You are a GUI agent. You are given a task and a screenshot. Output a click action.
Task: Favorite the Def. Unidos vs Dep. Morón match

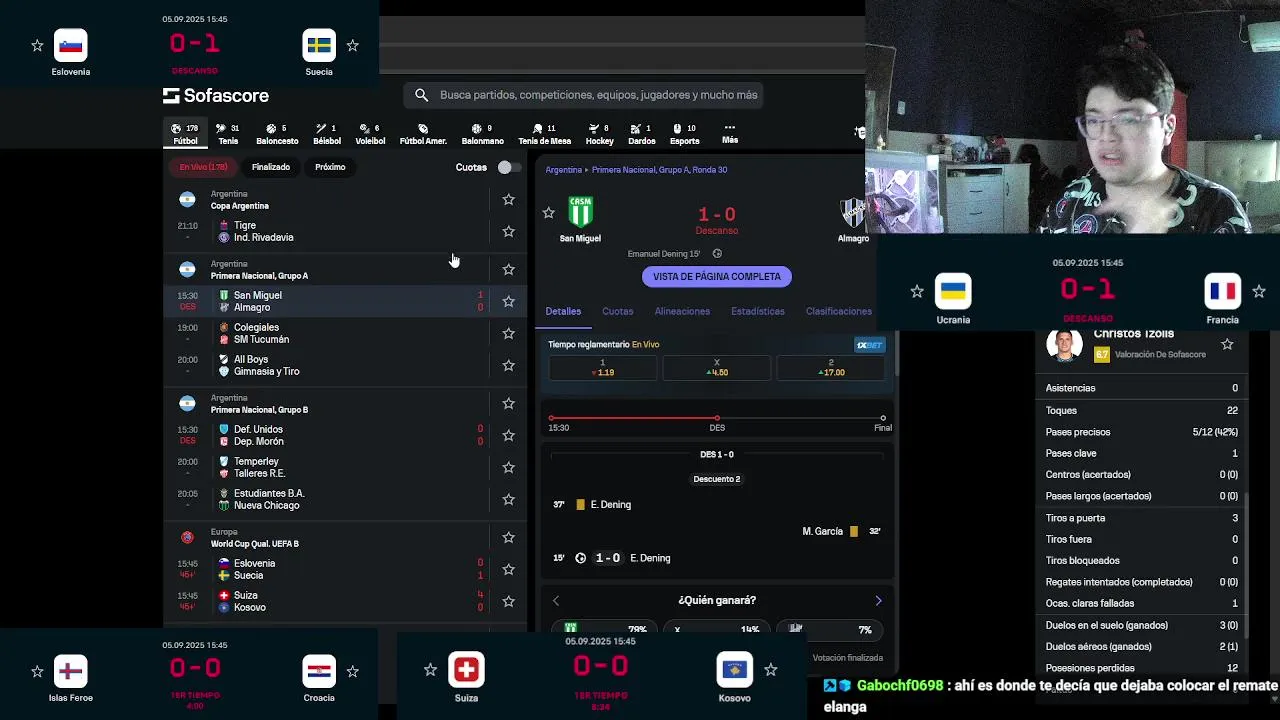coord(508,435)
